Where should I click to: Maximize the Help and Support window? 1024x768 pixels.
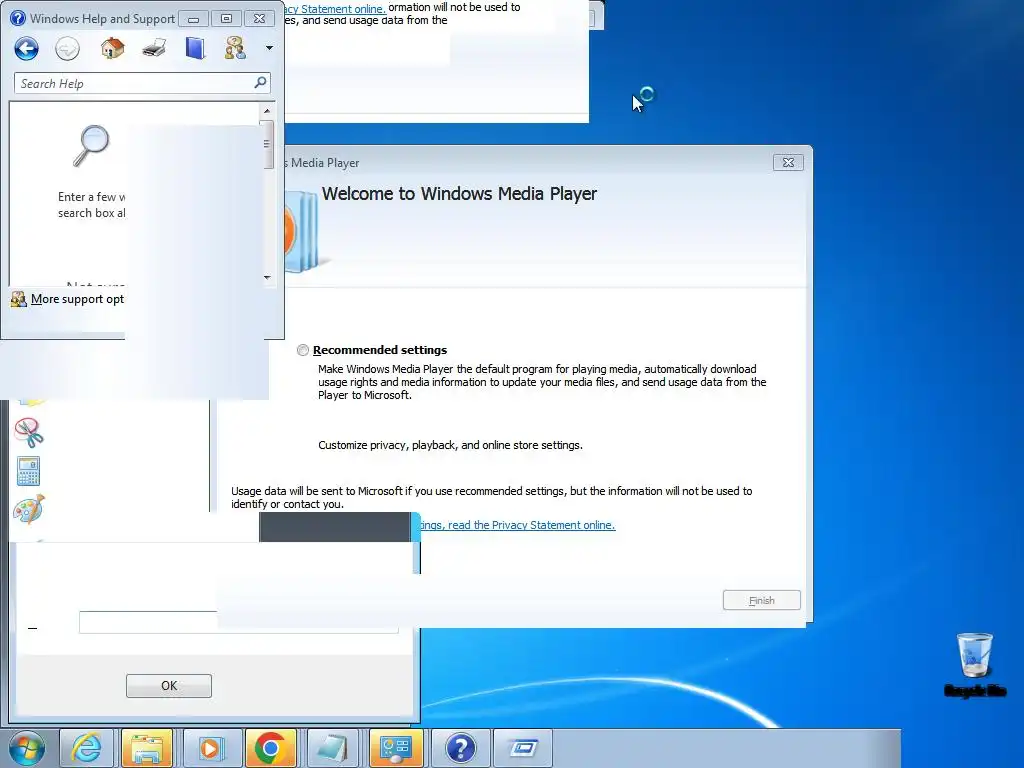click(226, 19)
